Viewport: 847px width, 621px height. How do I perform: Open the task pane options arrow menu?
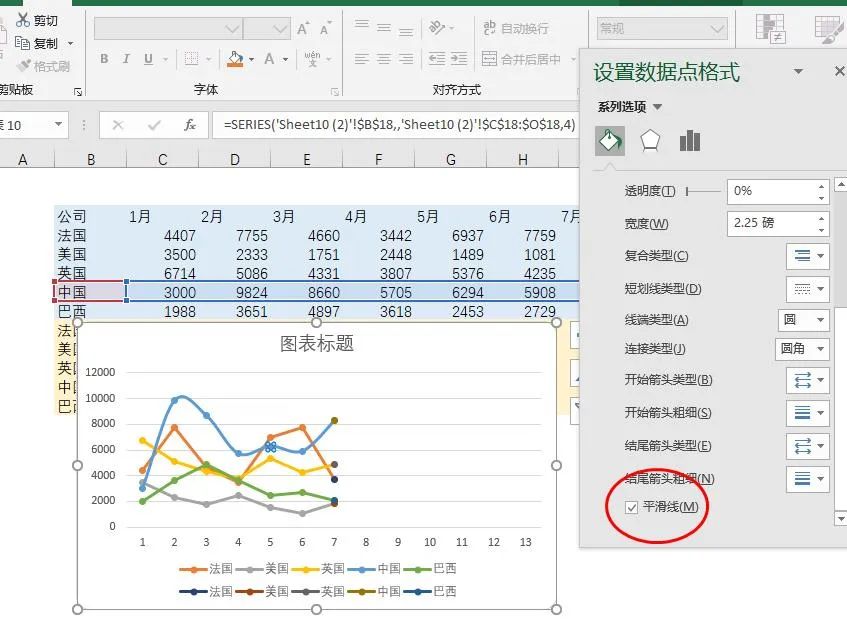click(x=798, y=72)
